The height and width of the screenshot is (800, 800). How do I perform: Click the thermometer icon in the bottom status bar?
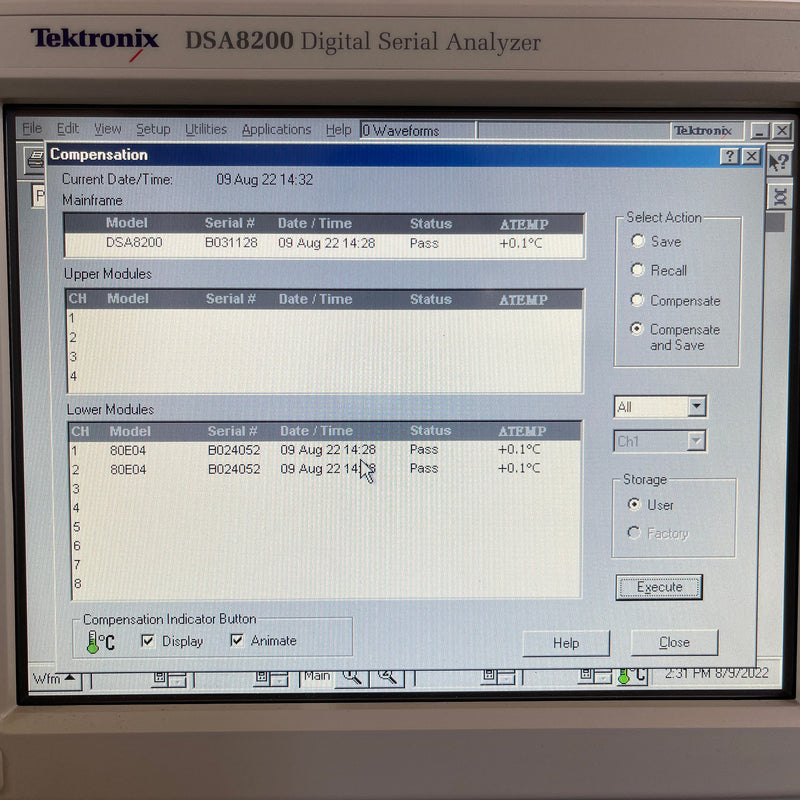[632, 676]
